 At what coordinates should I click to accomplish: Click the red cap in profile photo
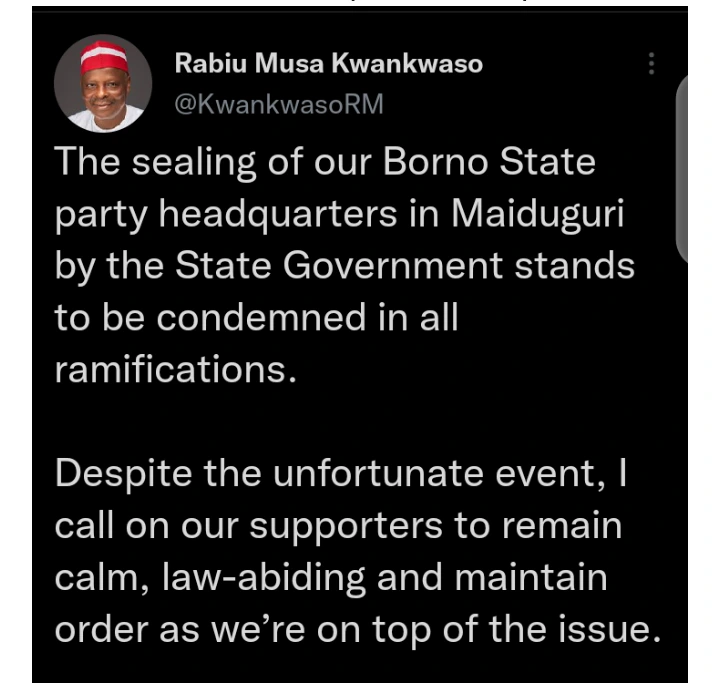(x=103, y=58)
